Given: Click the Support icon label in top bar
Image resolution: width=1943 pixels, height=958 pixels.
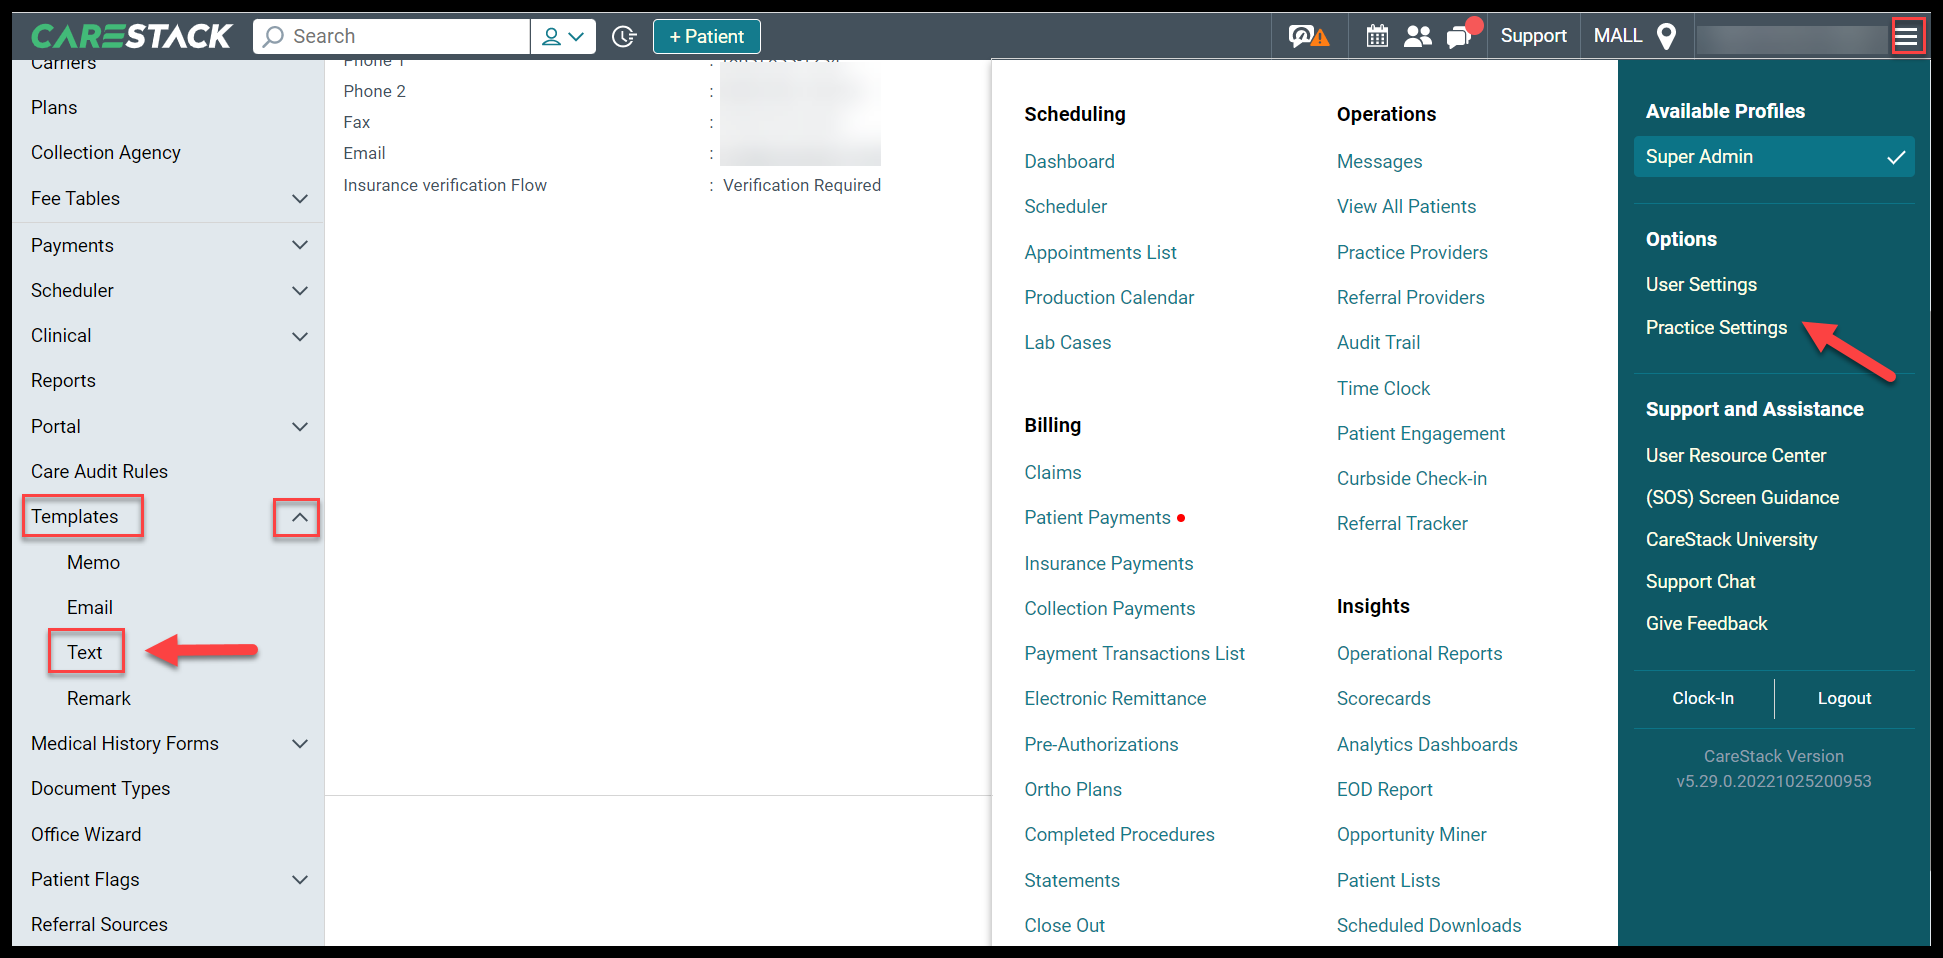Looking at the screenshot, I should pos(1533,36).
